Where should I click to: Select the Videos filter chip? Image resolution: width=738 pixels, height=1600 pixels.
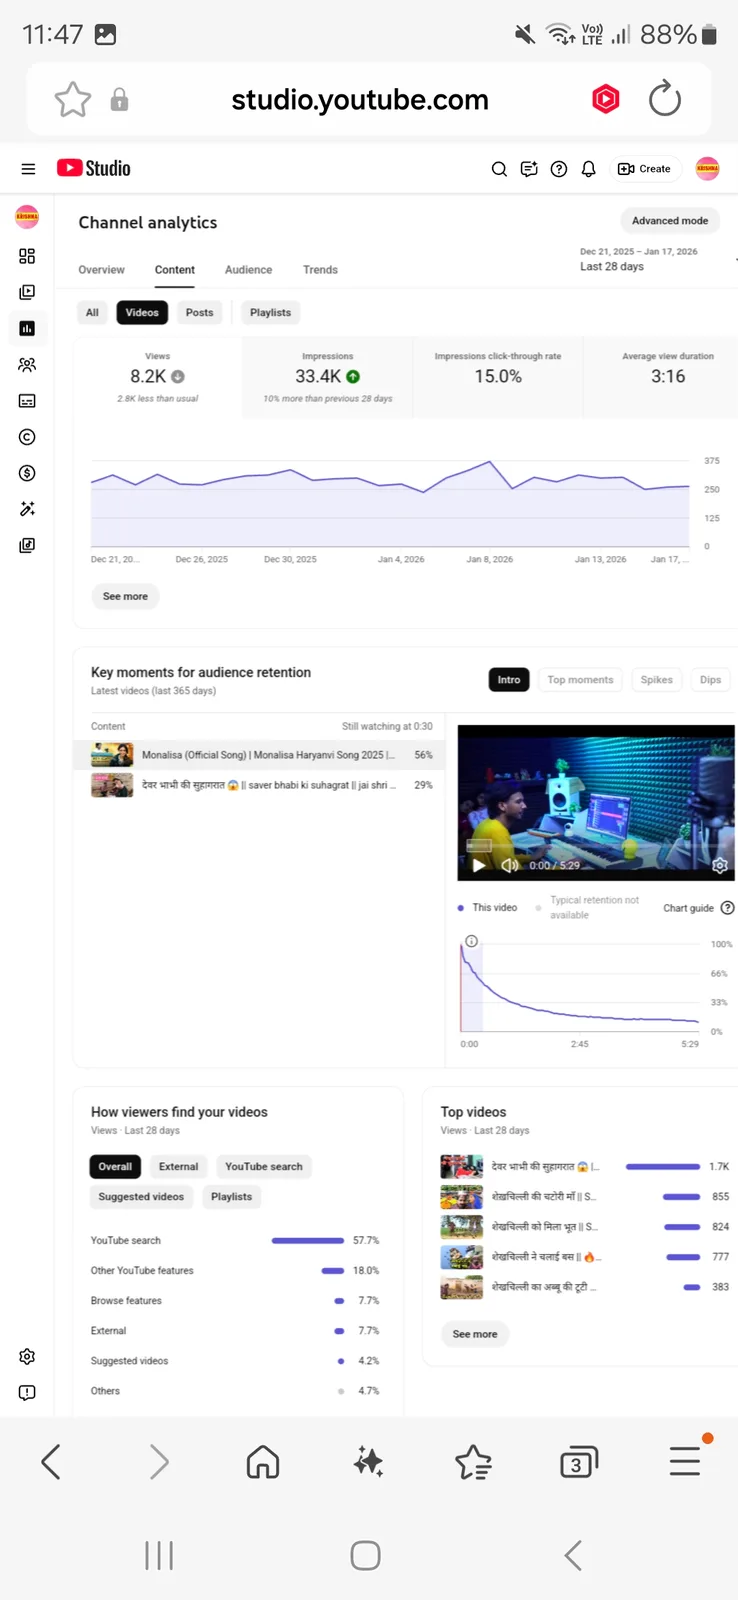[142, 313]
